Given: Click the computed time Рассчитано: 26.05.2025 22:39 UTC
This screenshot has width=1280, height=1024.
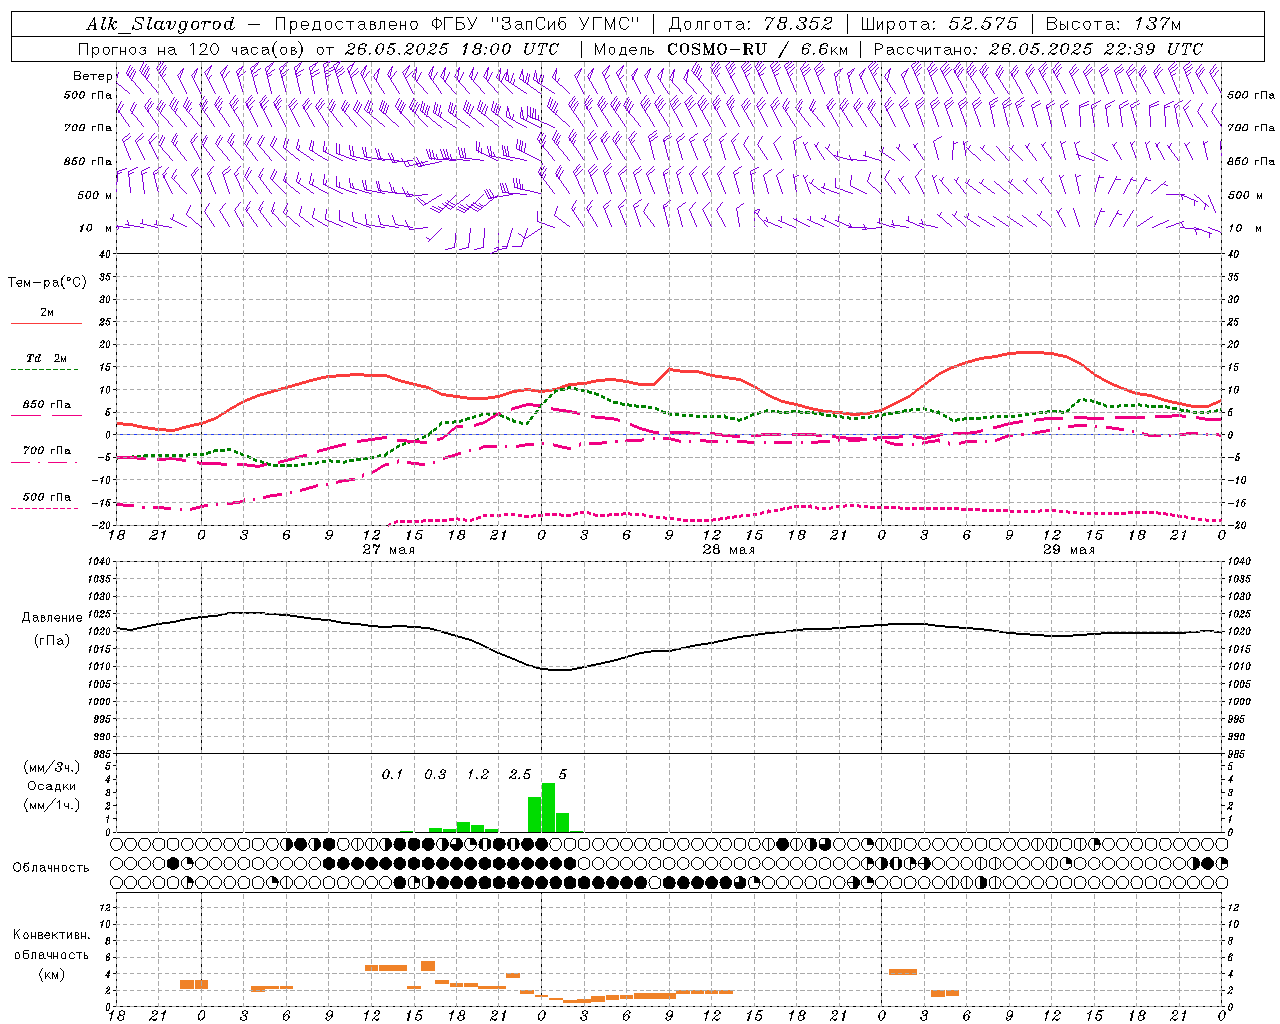Looking at the screenshot, I should (x=1038, y=49).
